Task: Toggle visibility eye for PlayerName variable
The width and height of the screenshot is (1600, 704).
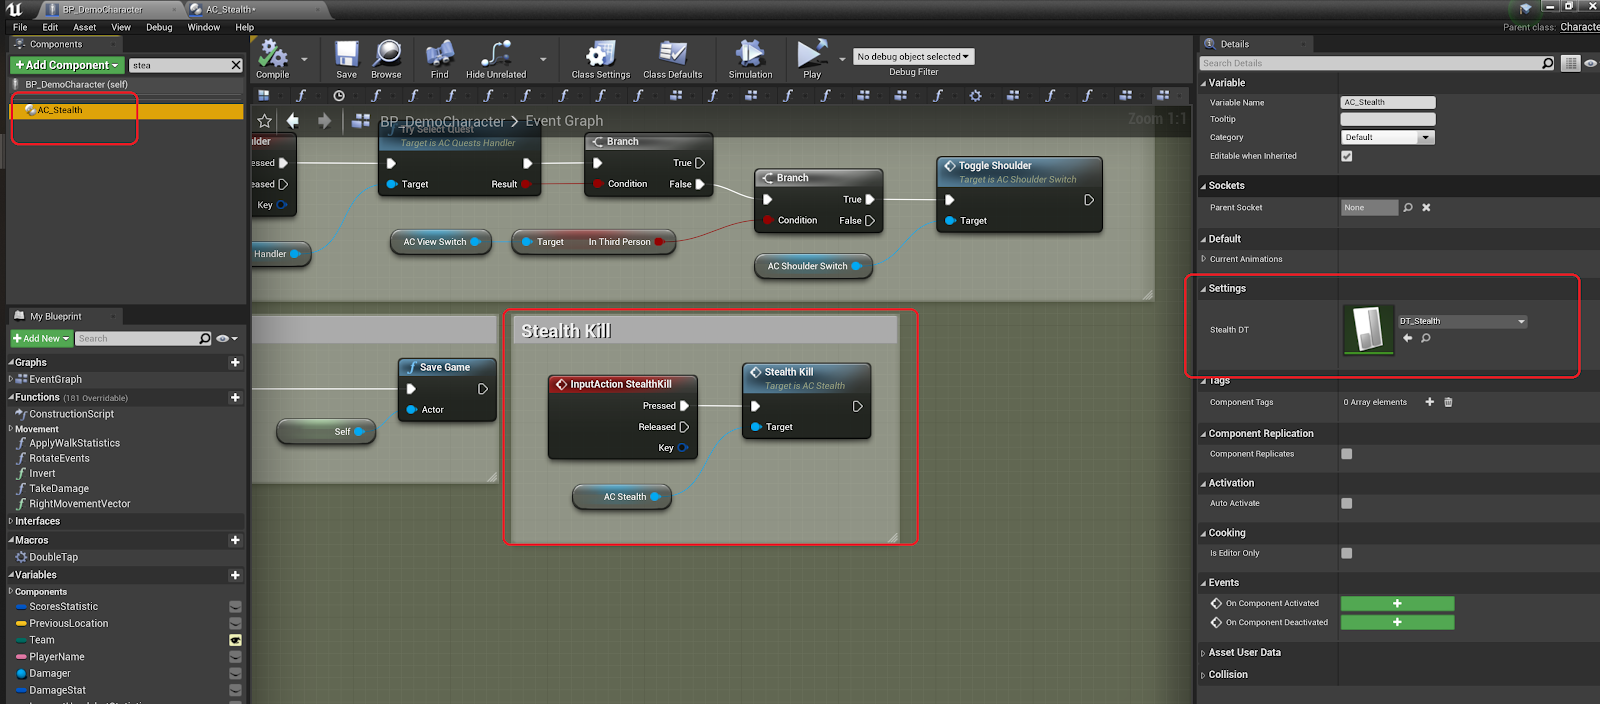Action: 235,657
